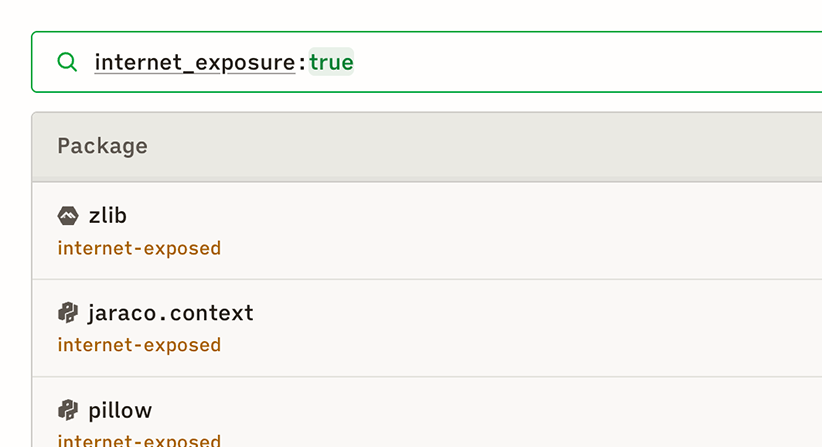Click the zlib package type icon
The height and width of the screenshot is (447, 822).
tap(68, 216)
